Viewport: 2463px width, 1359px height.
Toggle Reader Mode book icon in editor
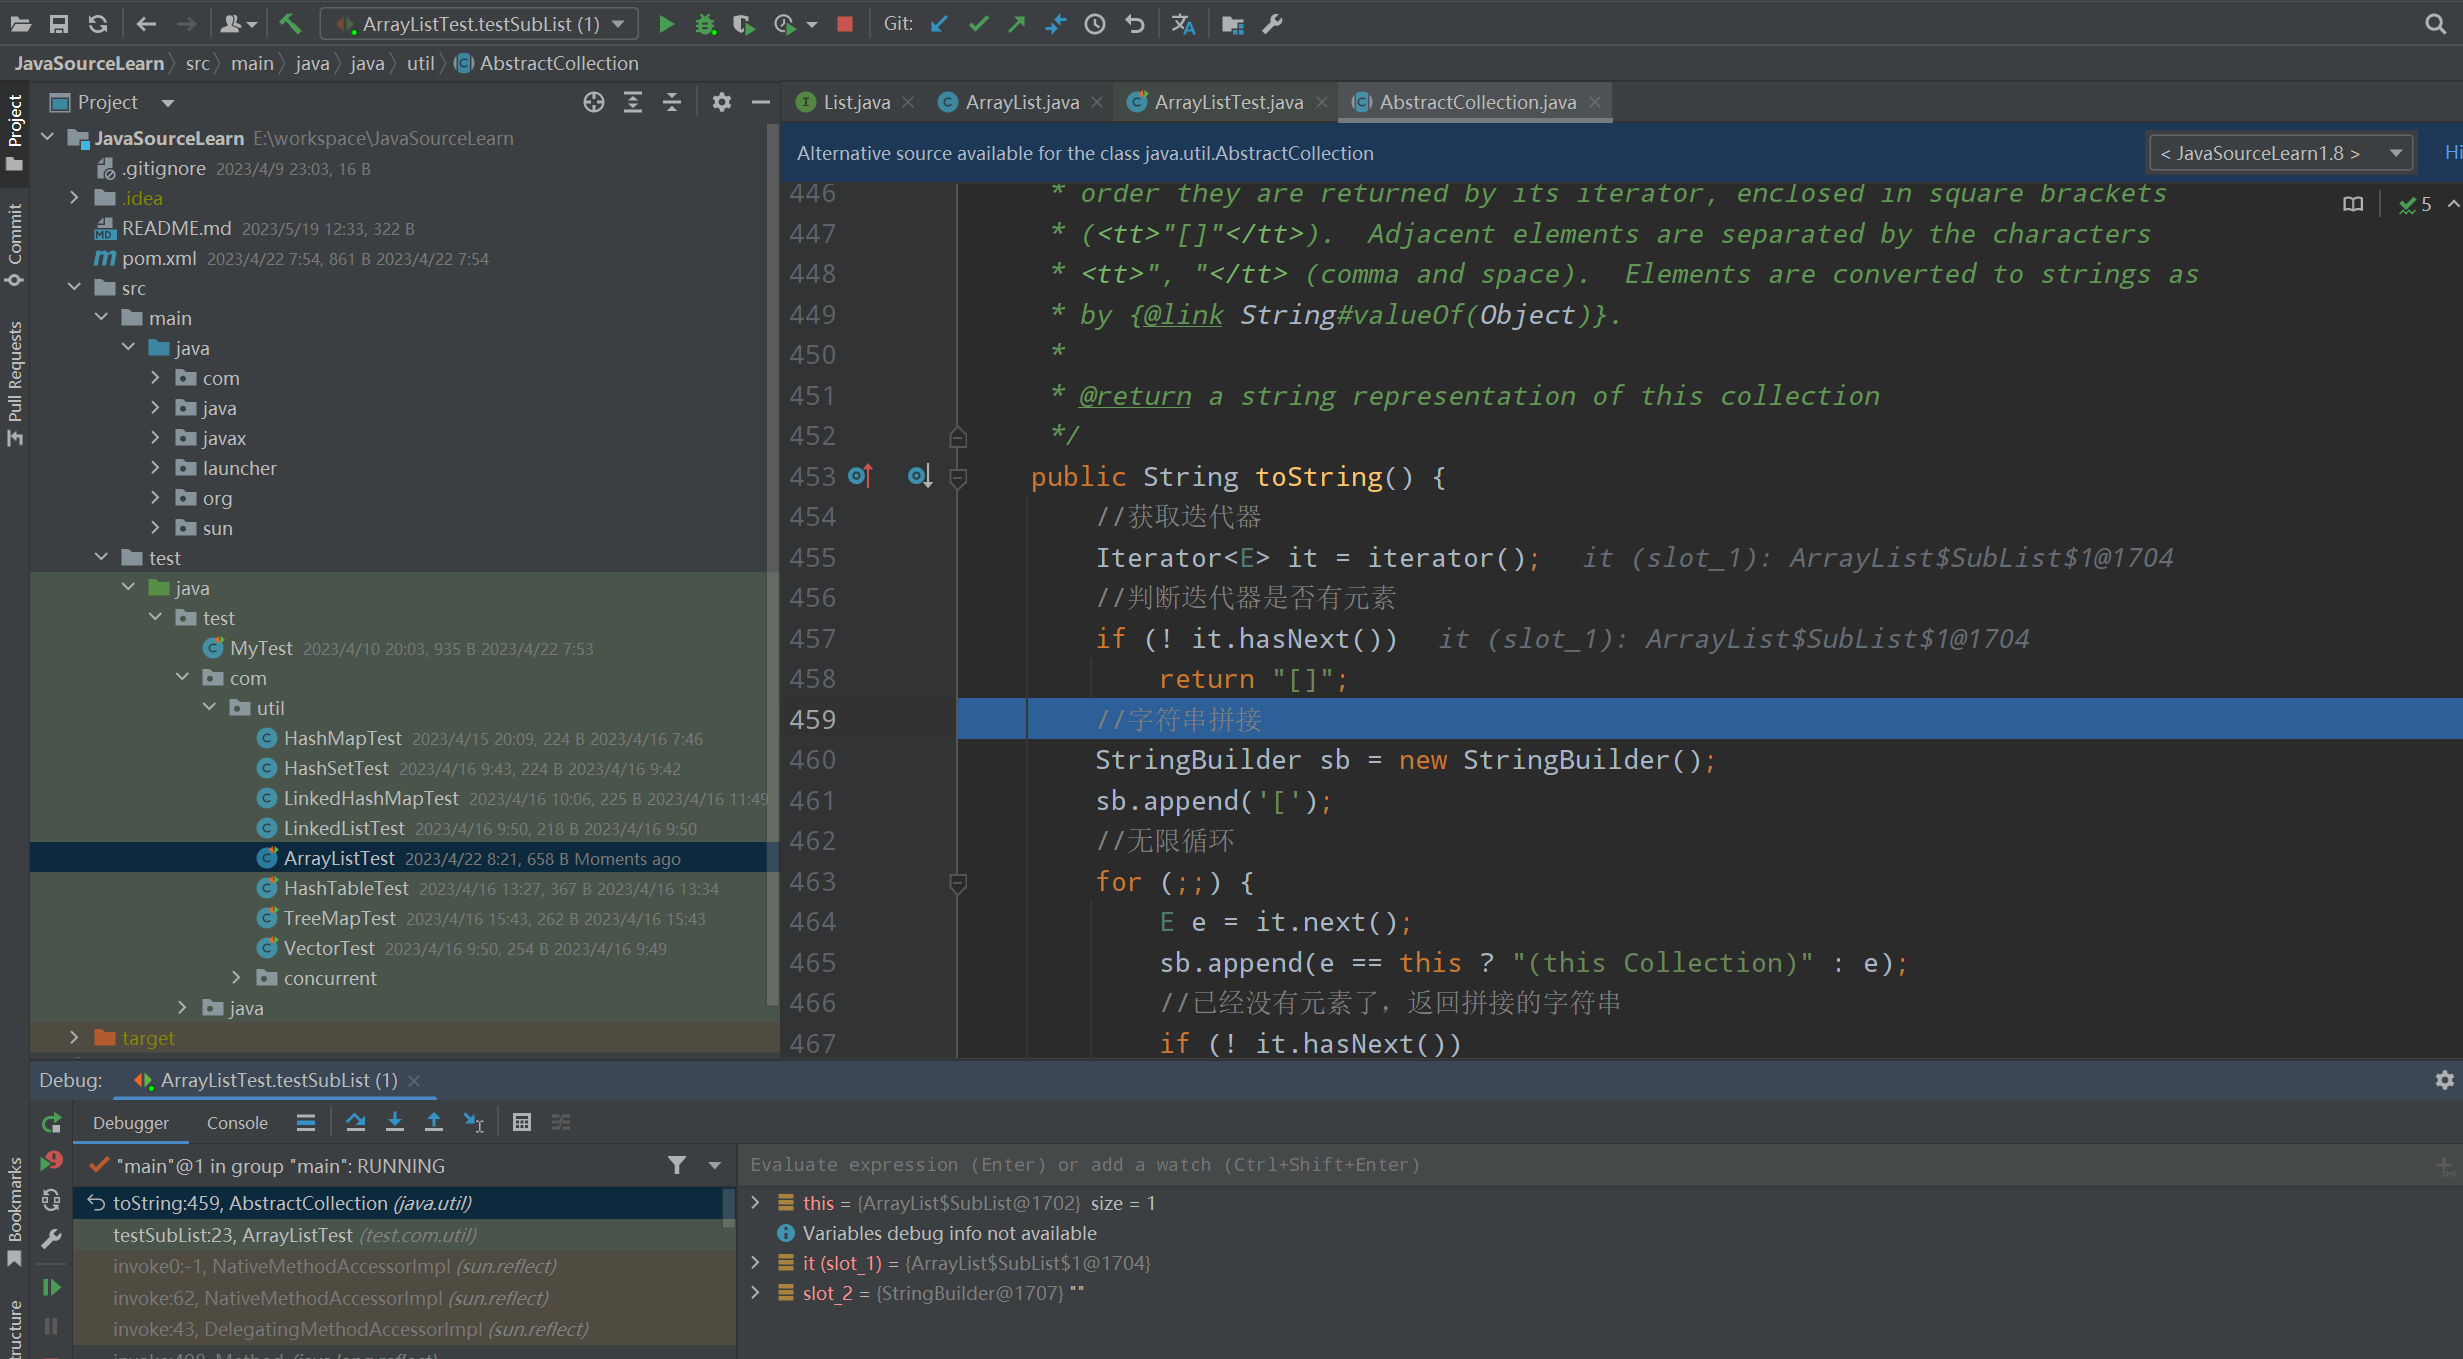pos(2353,204)
